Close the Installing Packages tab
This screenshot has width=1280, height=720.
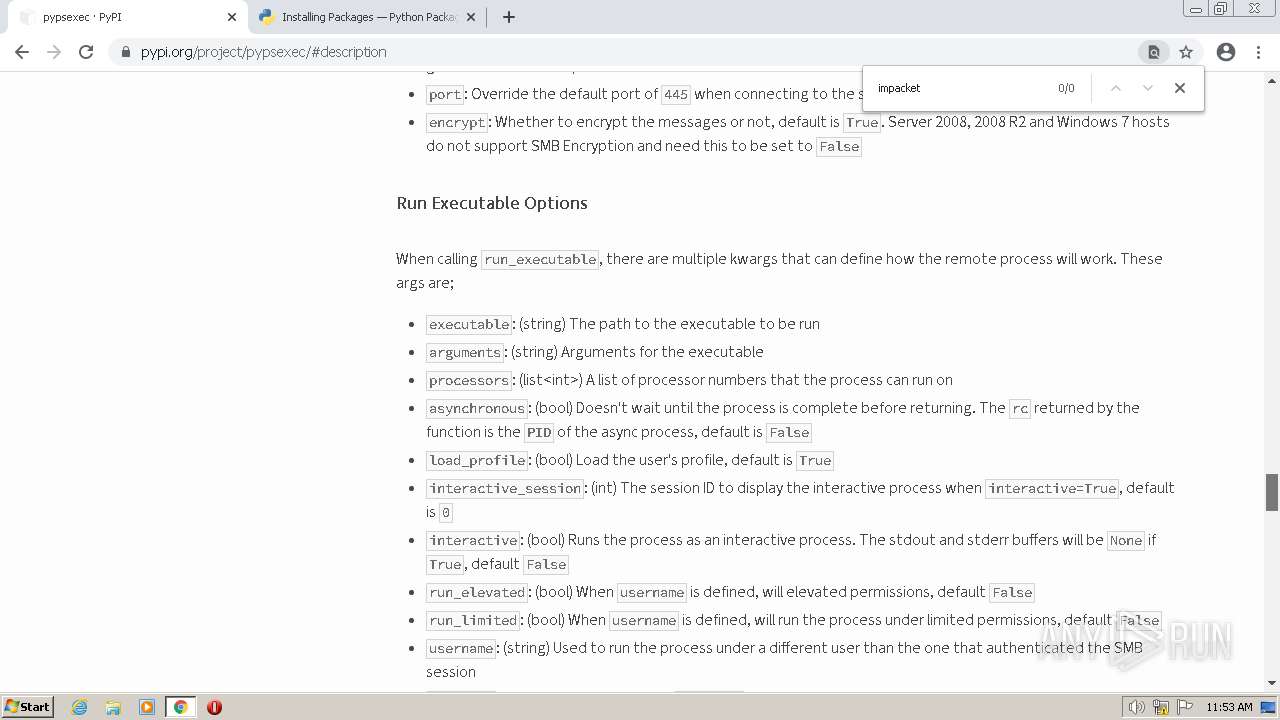(x=471, y=17)
